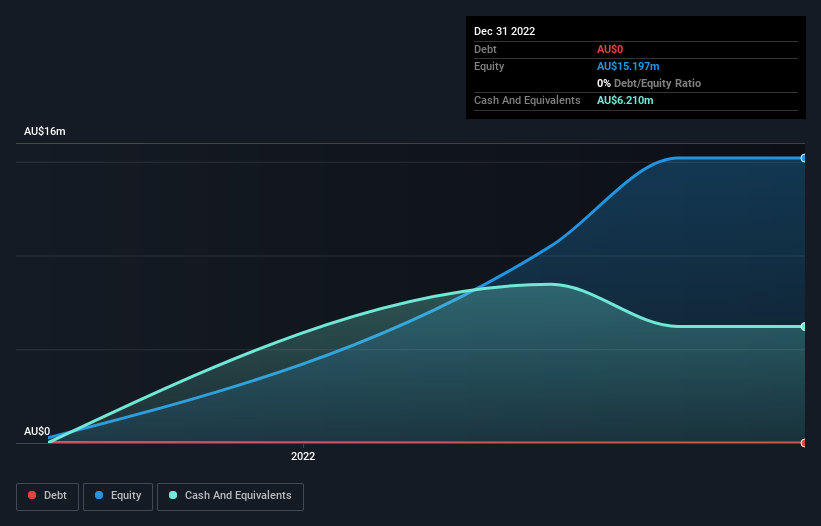
Task: Click the red AU$0 debt value in tooltip
Action: (x=609, y=49)
